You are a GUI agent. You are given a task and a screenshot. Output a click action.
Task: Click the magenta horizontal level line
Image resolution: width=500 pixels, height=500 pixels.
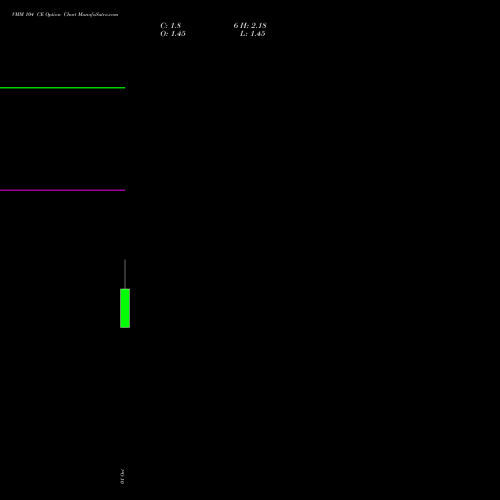tap(63, 190)
